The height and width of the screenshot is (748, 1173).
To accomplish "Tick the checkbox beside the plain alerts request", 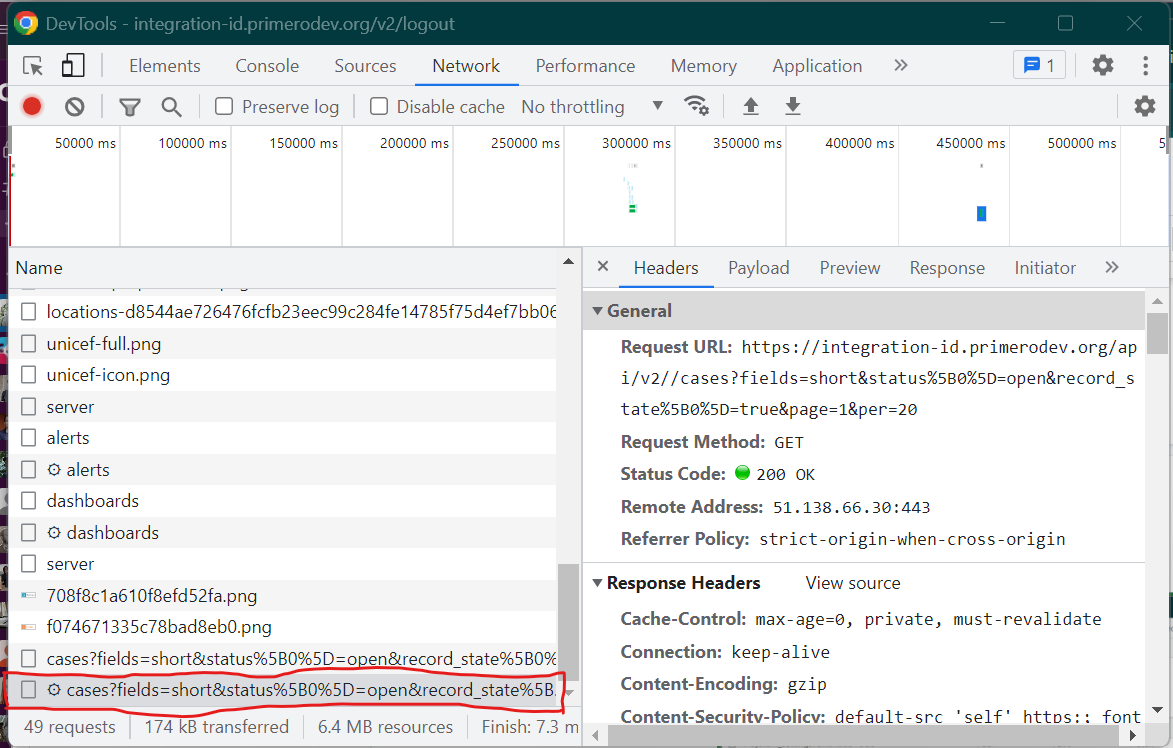I will (x=28, y=438).
